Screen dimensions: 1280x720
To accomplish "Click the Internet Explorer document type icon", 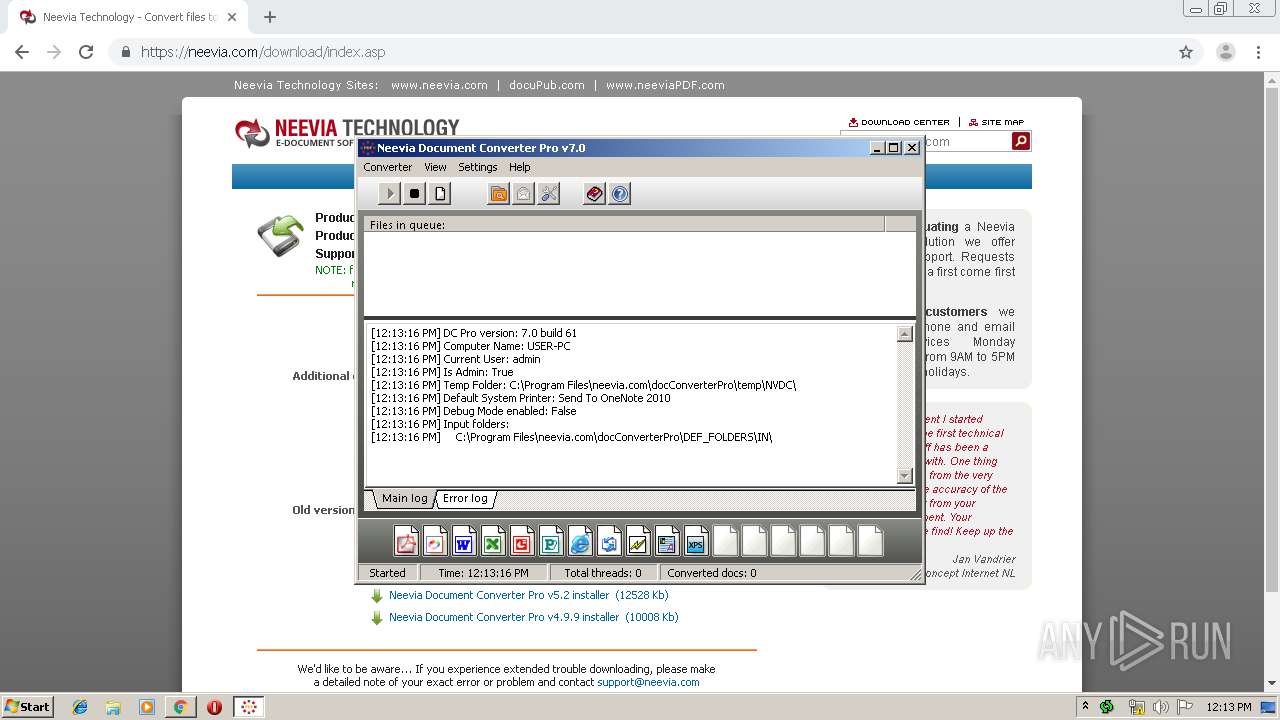I will pyautogui.click(x=580, y=541).
